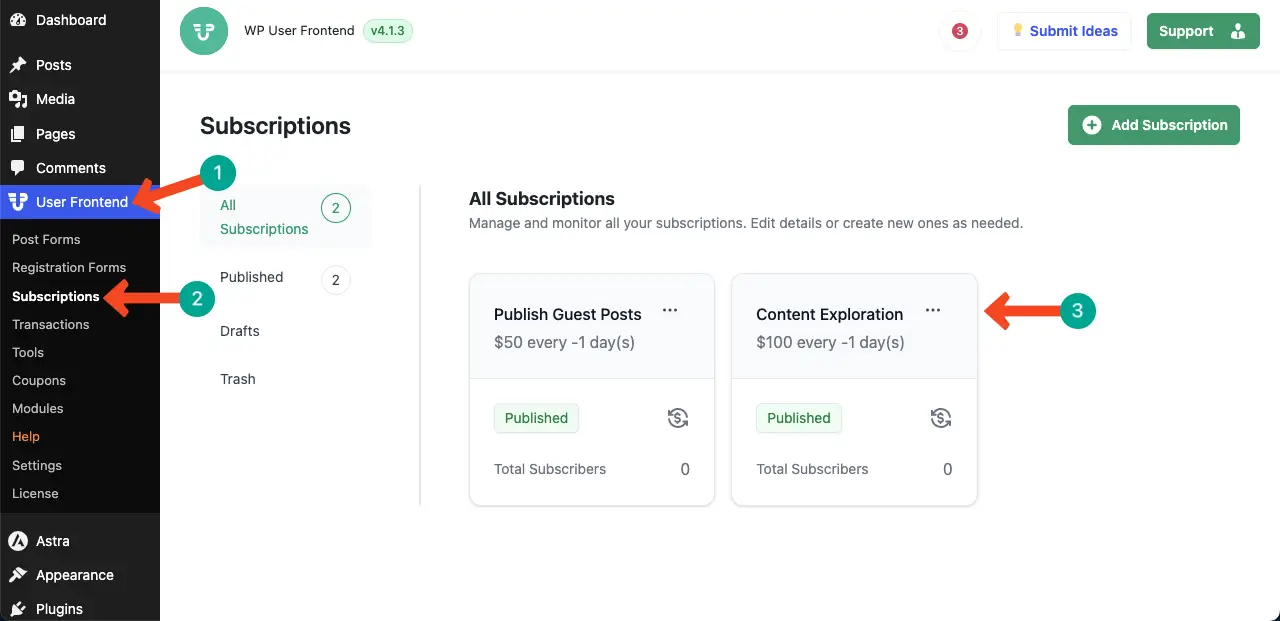Click the Plugins icon in sidebar
The height and width of the screenshot is (621, 1280).
click(x=18, y=609)
